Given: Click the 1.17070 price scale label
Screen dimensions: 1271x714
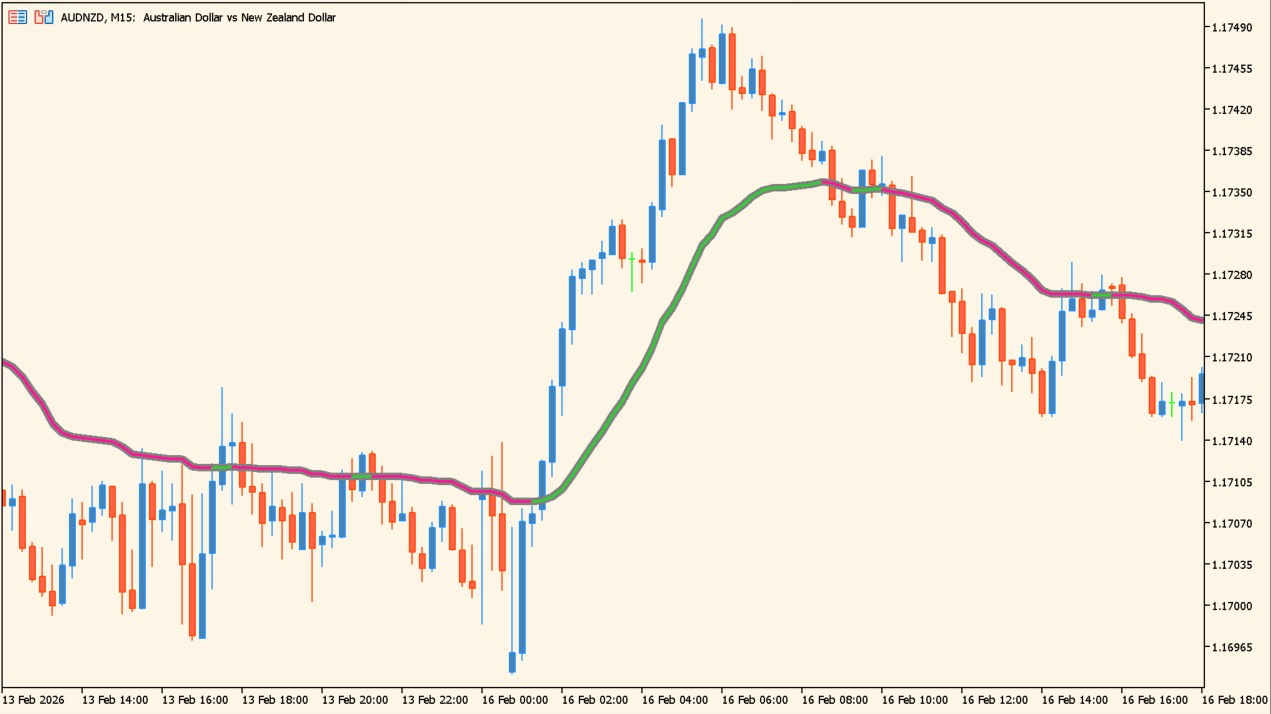Looking at the screenshot, I should coord(1231,523).
